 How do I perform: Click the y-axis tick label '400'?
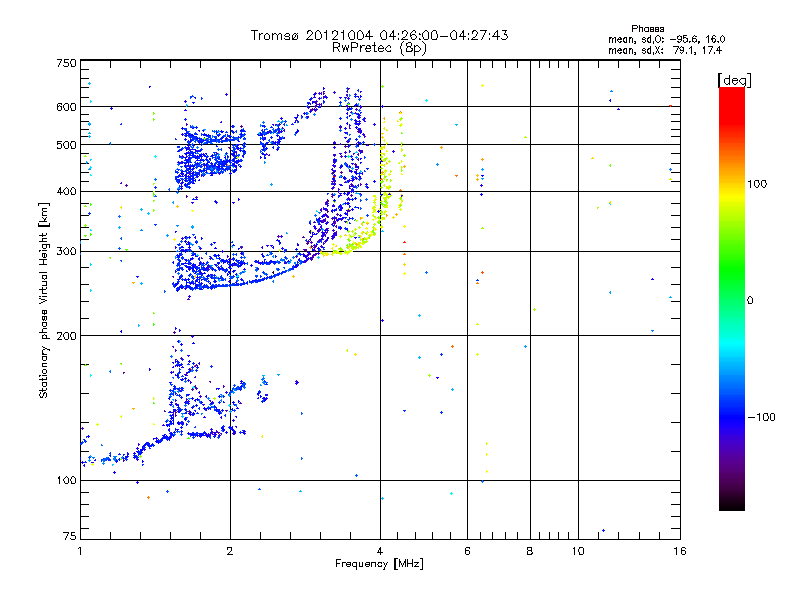(x=66, y=191)
